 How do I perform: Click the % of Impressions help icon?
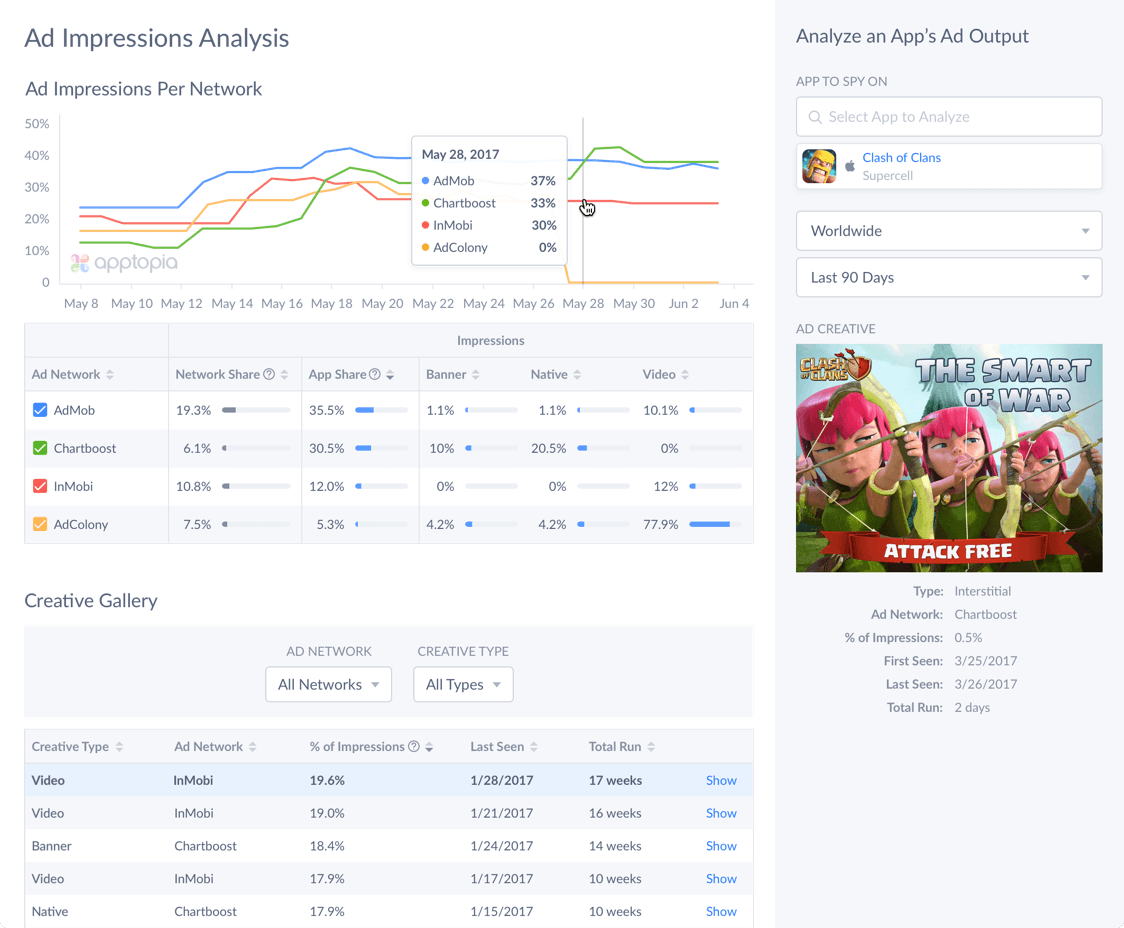[414, 746]
